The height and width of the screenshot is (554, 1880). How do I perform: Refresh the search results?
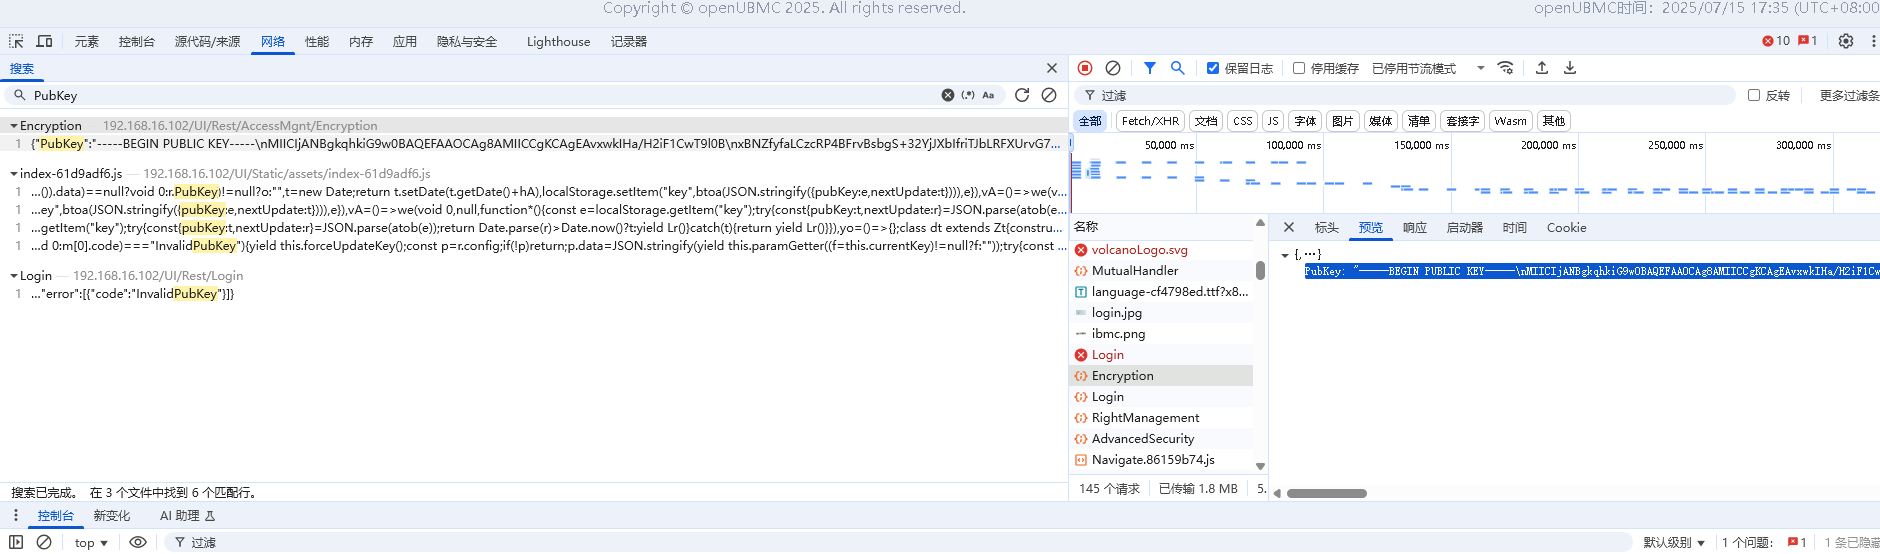[x=1022, y=95]
